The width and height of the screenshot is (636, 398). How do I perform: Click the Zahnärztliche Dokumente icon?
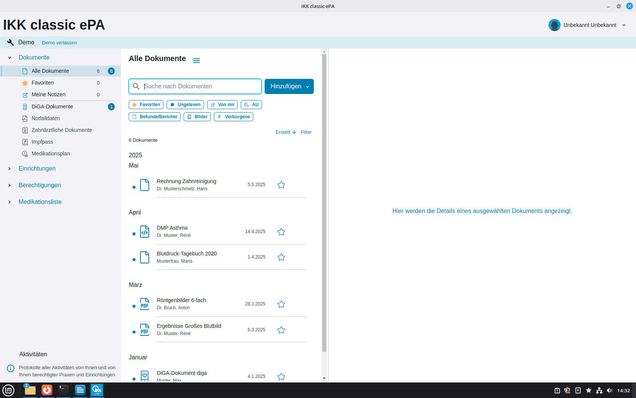click(25, 130)
